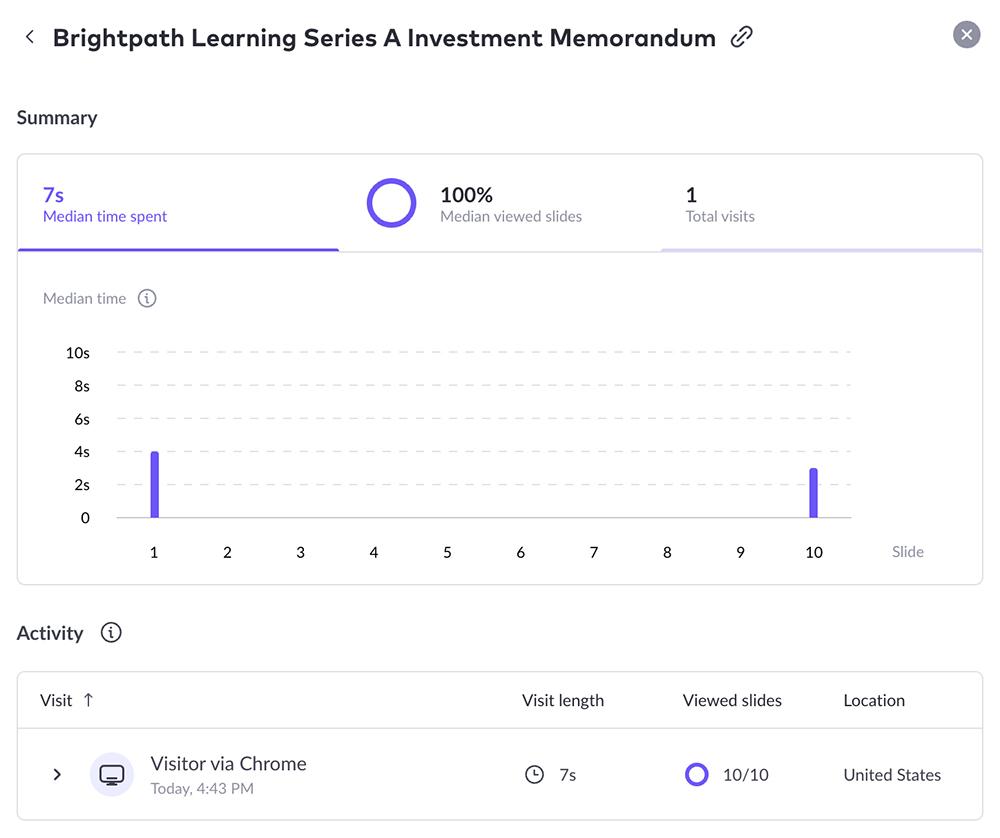Select the Median viewed slides tab
The image size is (1000, 838).
click(499, 204)
